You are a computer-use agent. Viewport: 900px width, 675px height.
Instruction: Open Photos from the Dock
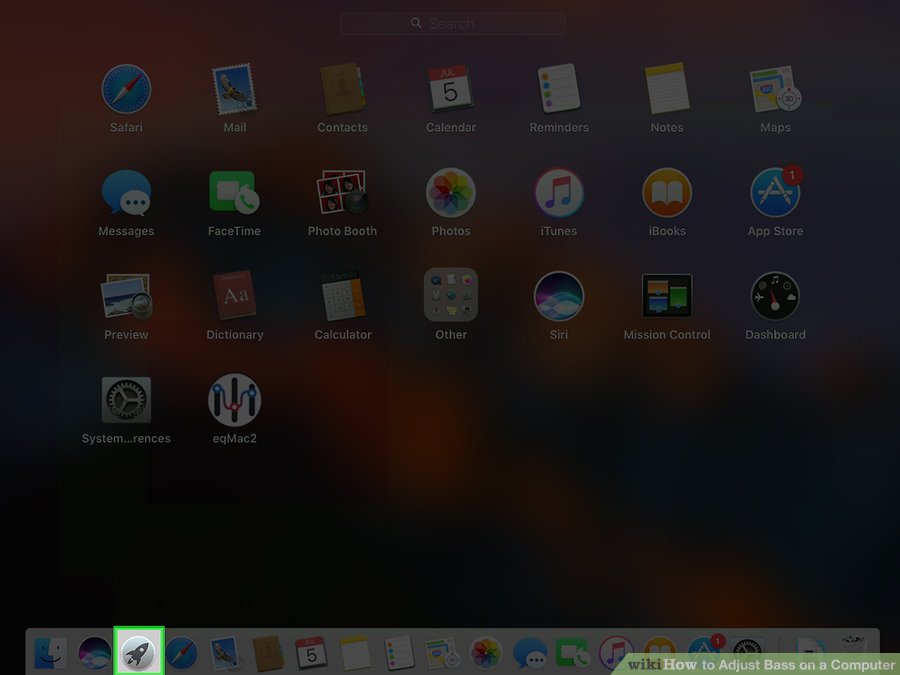point(486,653)
